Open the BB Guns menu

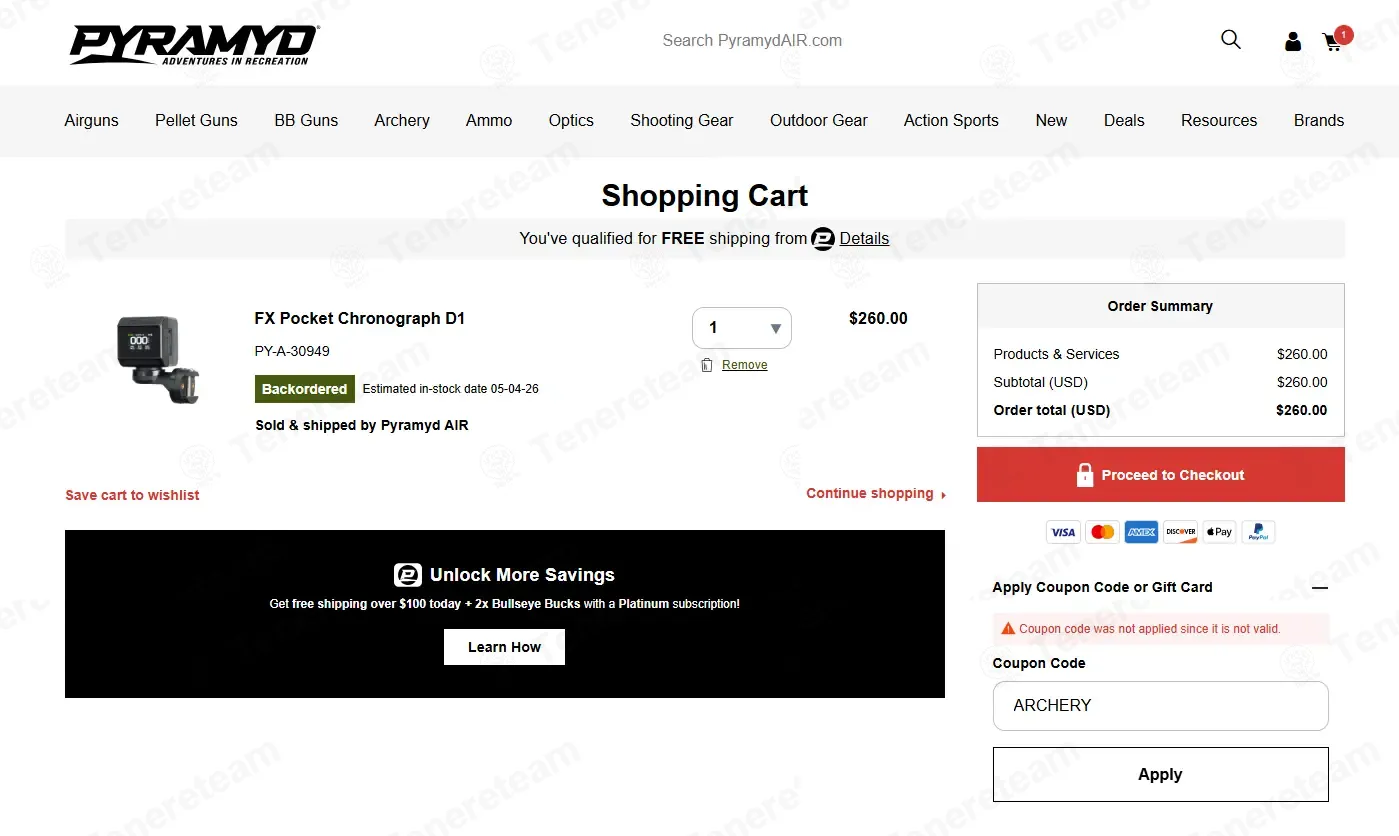(x=306, y=120)
